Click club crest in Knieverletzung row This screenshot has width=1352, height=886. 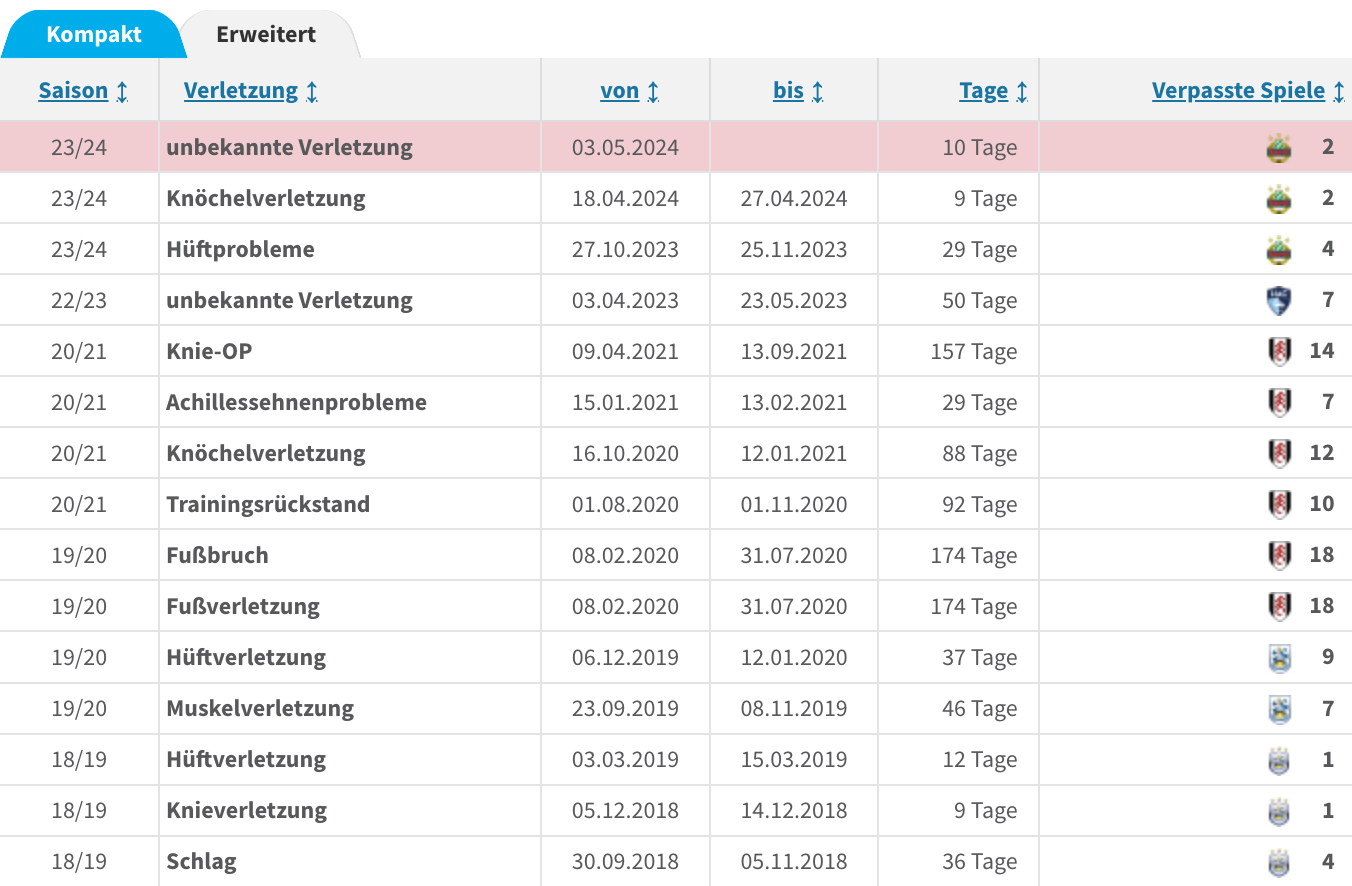coord(1278,811)
